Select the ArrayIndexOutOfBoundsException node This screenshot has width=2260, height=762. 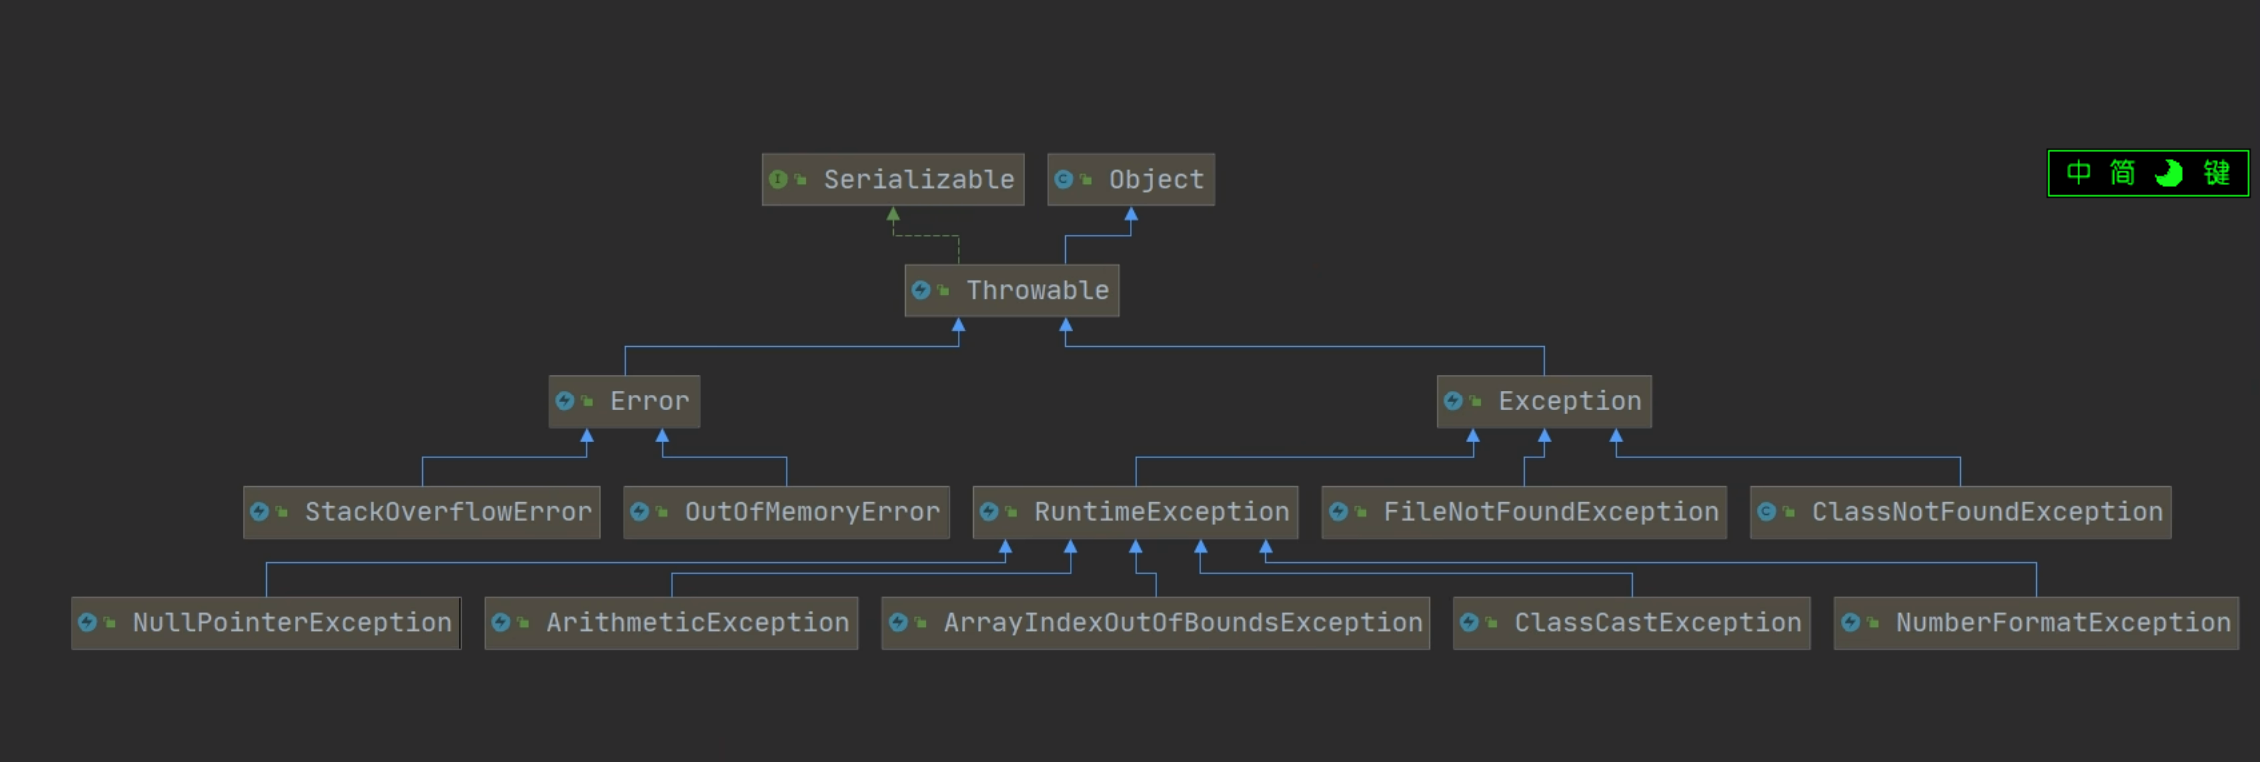click(x=1156, y=624)
